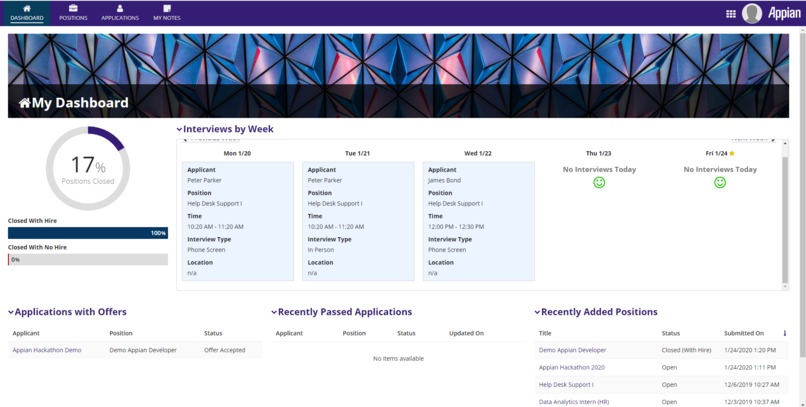
Task: Click the Closed (With Hire) status cell
Action: point(686,350)
